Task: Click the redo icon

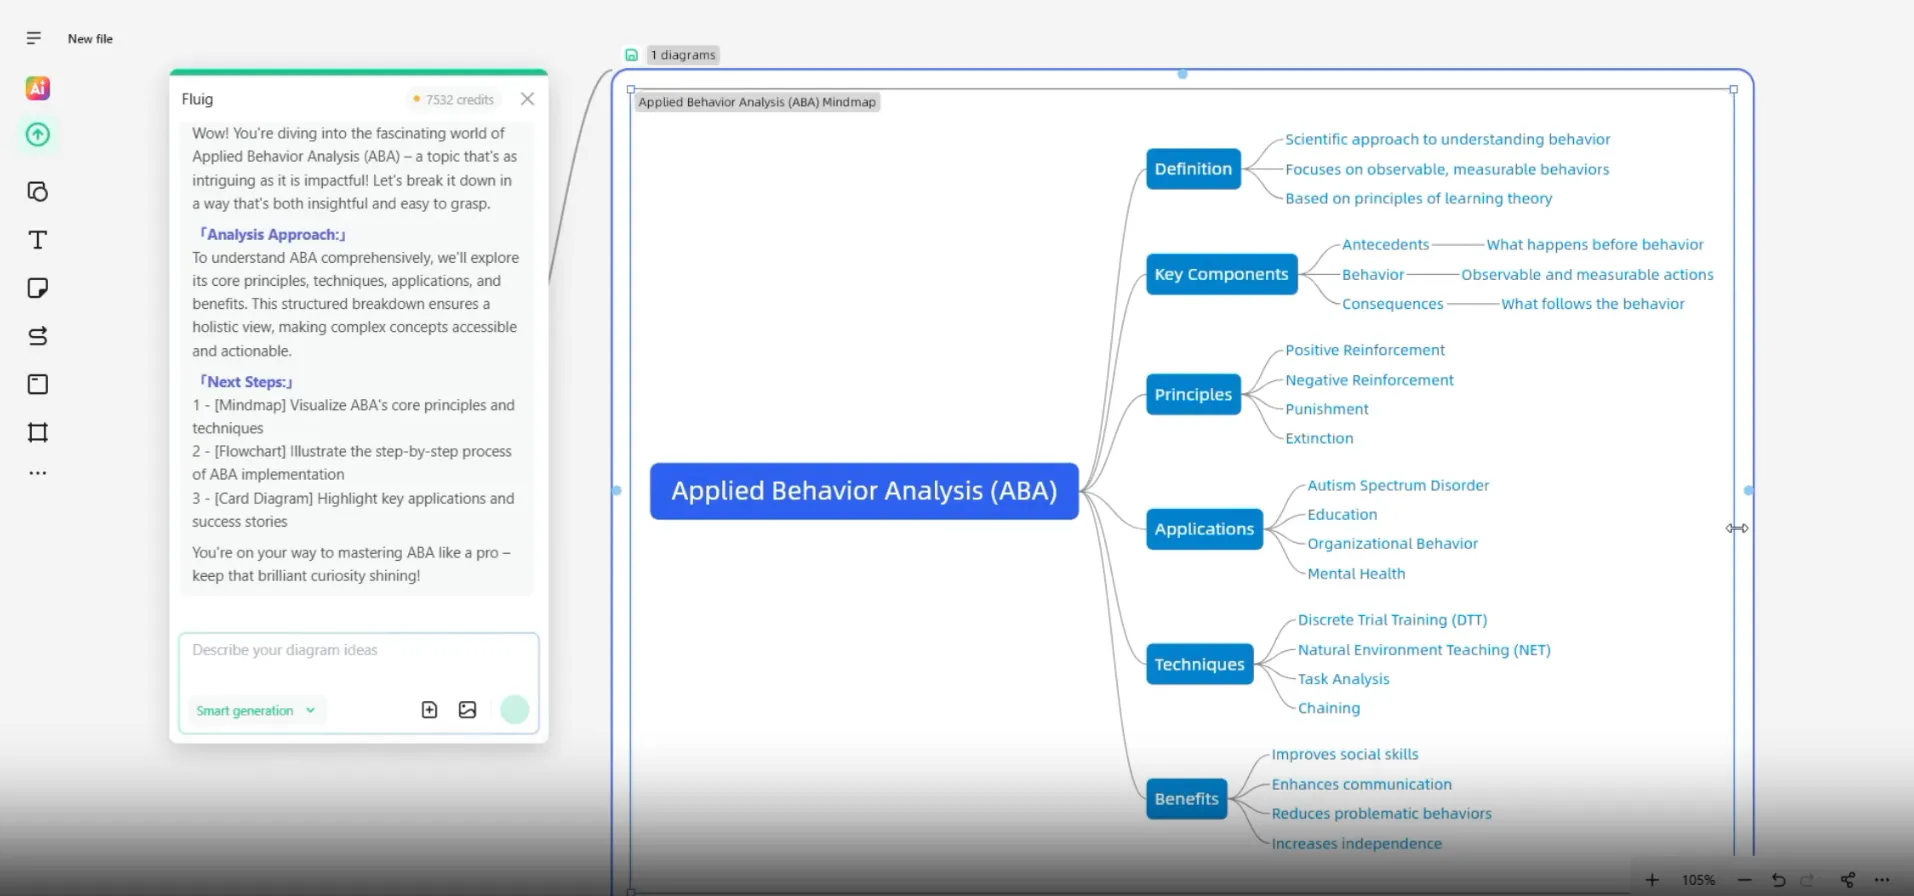Action: [1807, 880]
